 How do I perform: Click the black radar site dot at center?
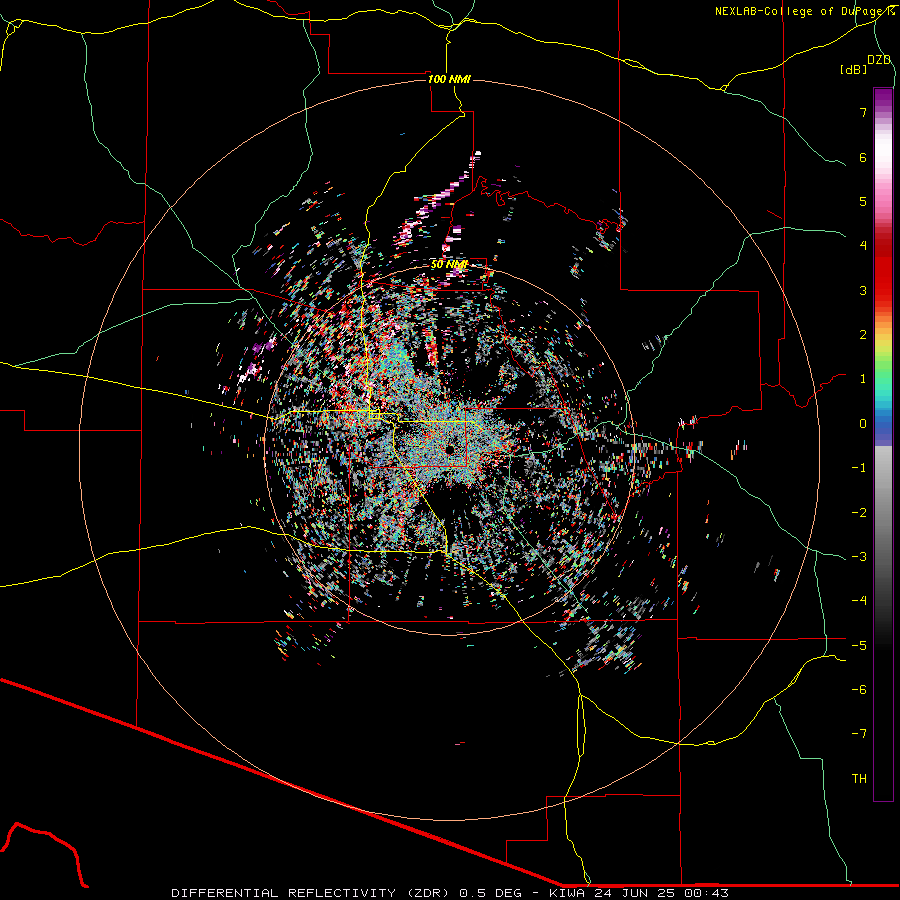(450, 449)
